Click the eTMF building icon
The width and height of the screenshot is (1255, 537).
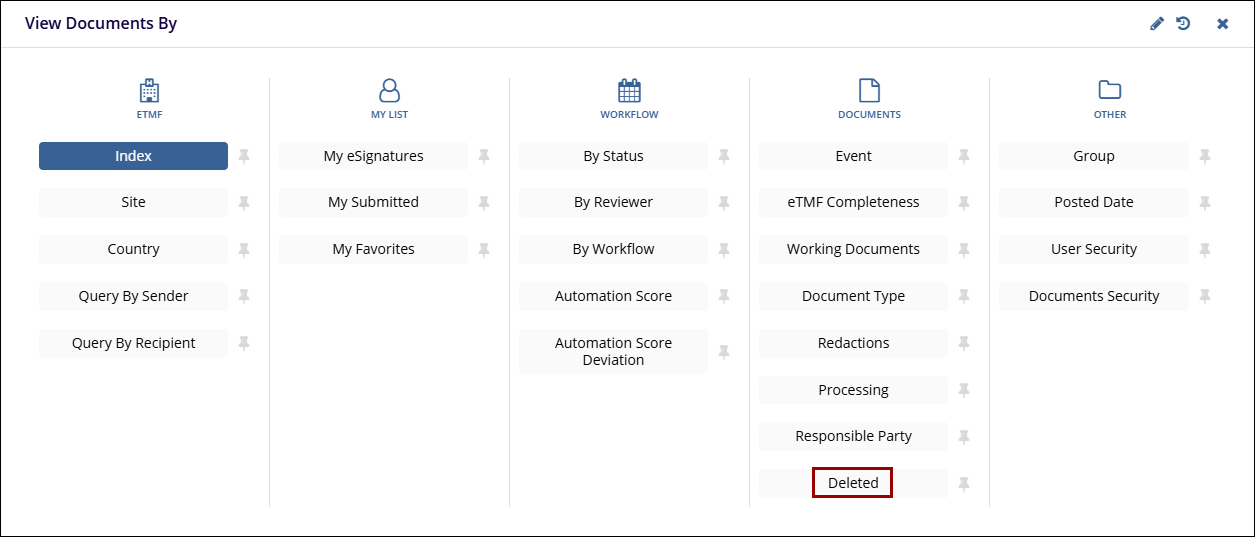(x=149, y=91)
